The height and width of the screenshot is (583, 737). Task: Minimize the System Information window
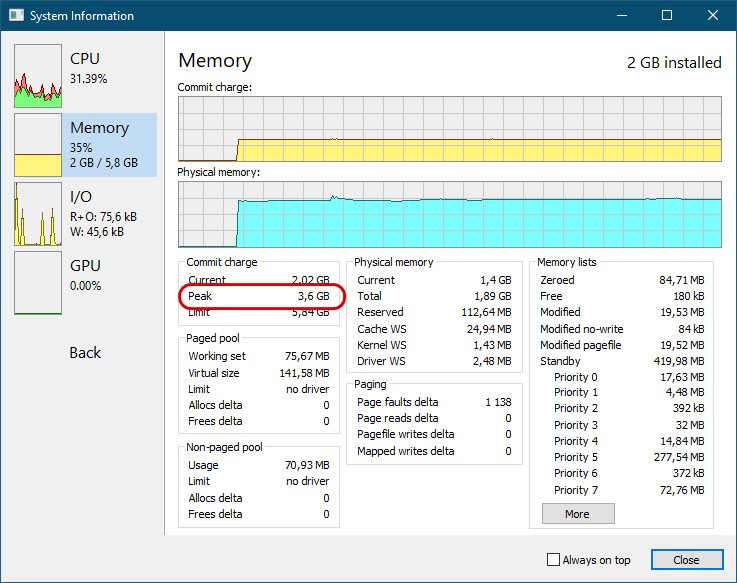click(622, 16)
